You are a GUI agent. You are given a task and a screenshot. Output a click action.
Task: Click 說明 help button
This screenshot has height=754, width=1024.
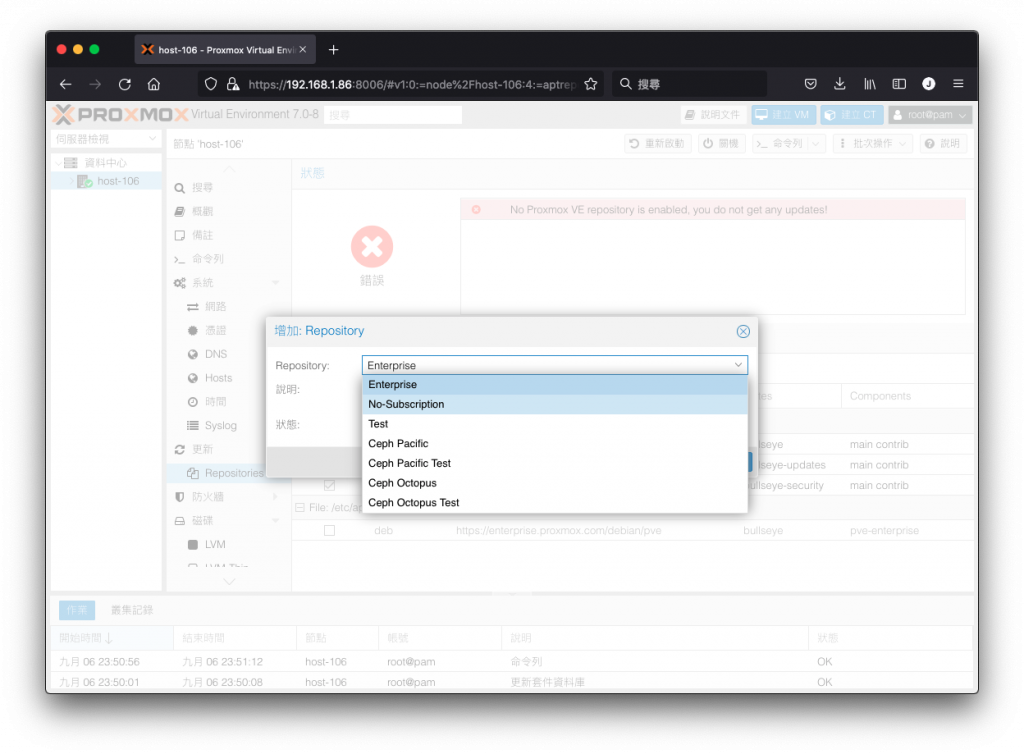point(942,144)
